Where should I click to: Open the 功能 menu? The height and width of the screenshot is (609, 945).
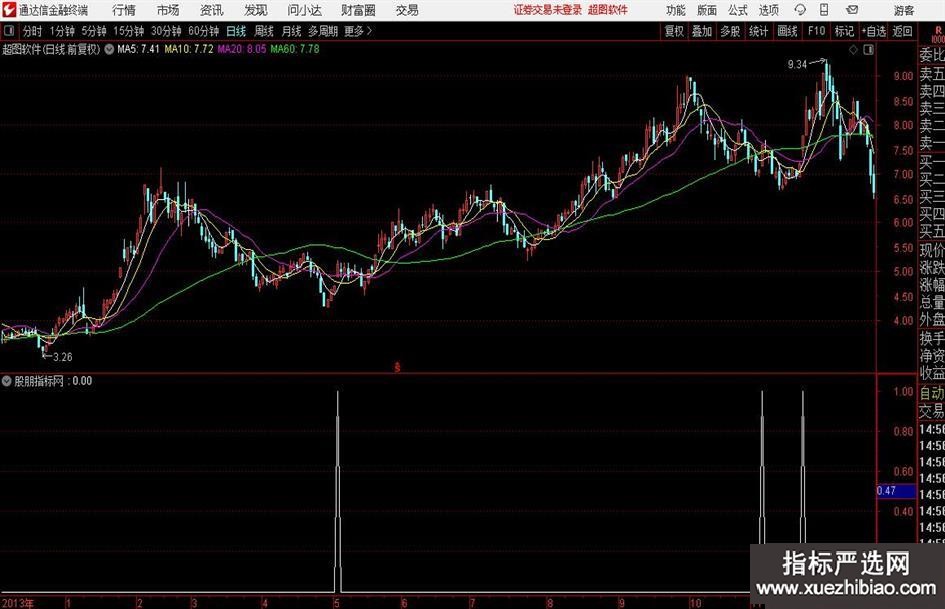676,10
